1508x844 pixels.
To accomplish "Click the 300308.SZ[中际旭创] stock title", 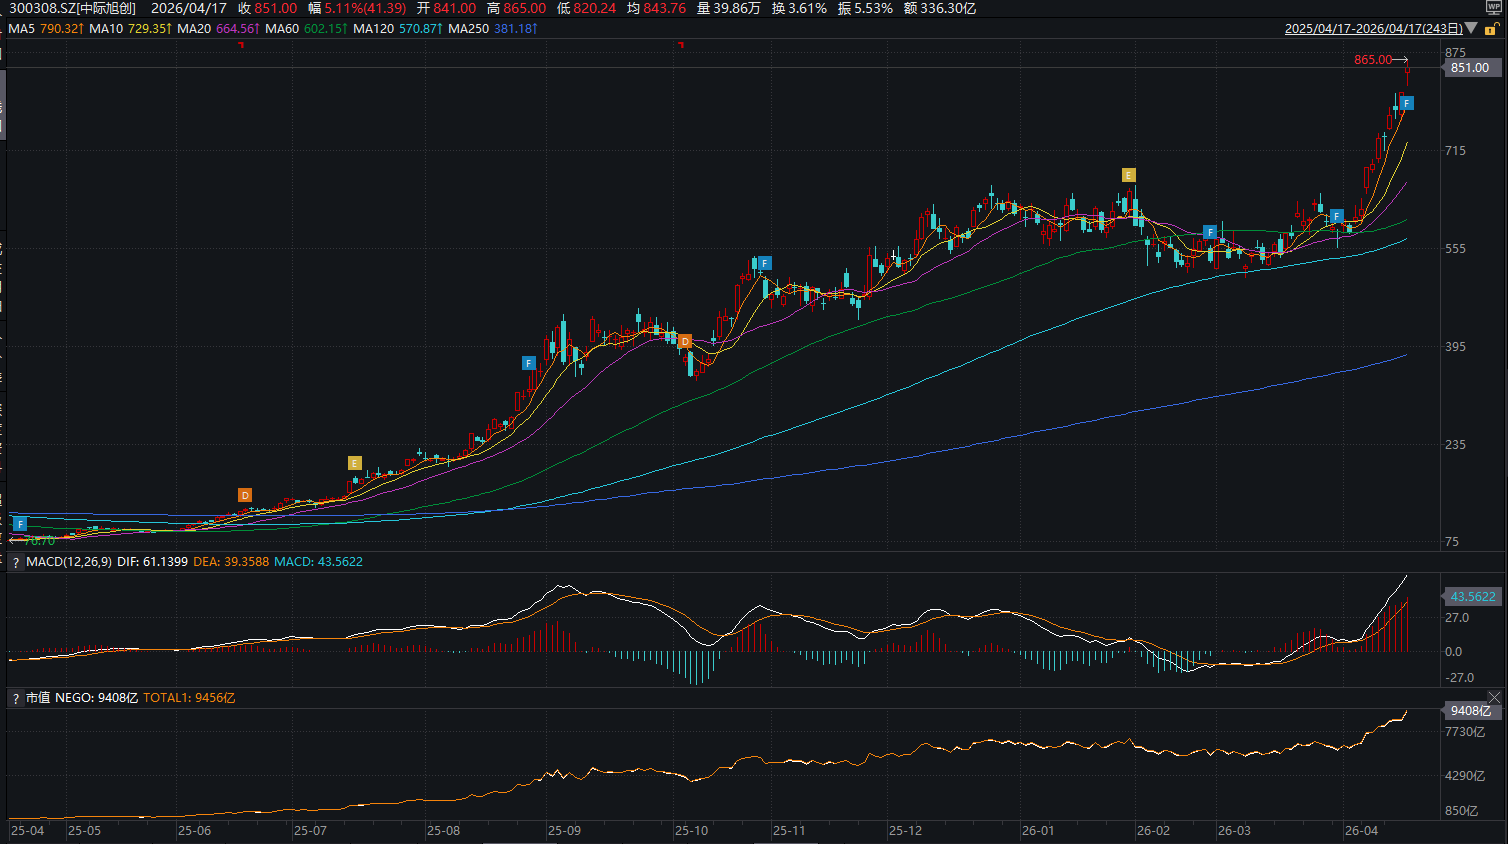I will [72, 8].
